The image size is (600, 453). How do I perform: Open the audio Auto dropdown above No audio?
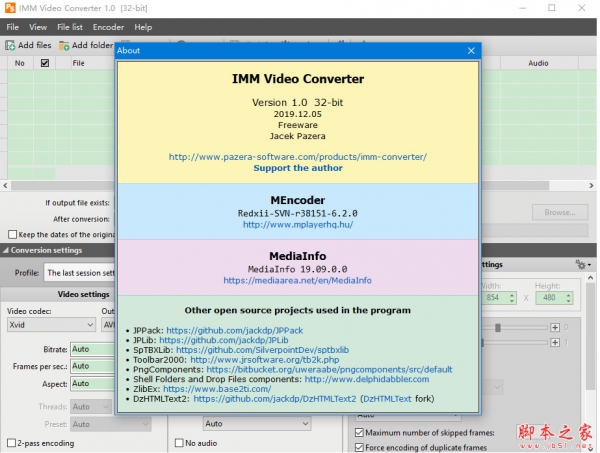click(x=257, y=424)
